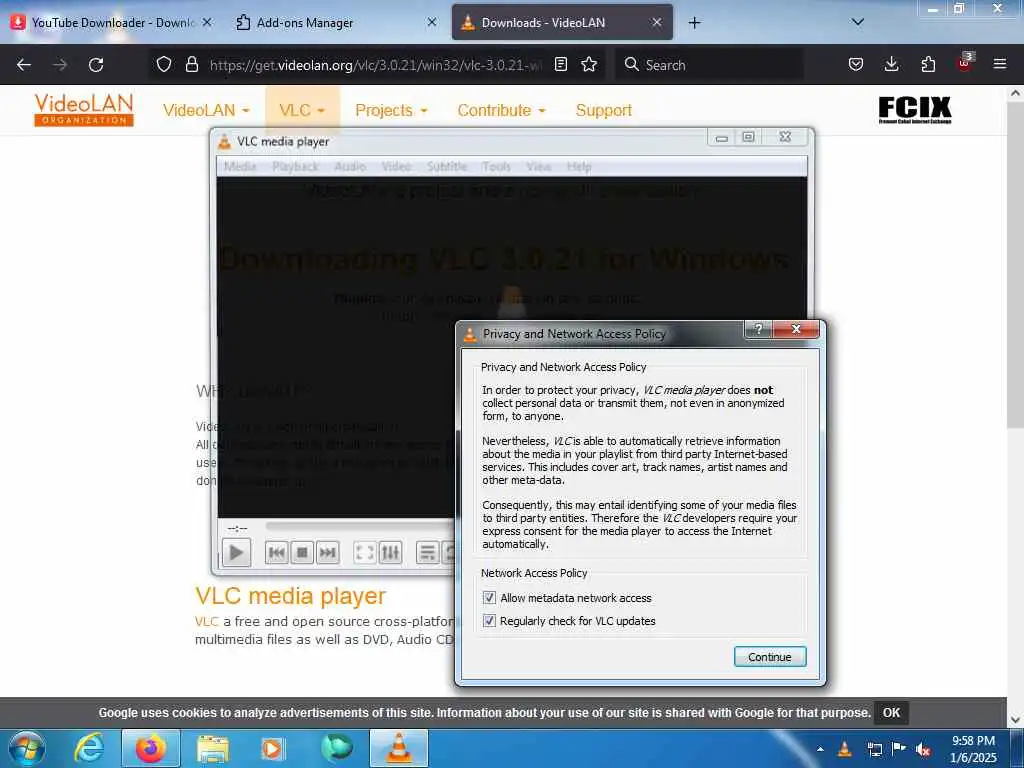Open the Playback menu in VLC
1024x768 pixels.
tap(295, 167)
